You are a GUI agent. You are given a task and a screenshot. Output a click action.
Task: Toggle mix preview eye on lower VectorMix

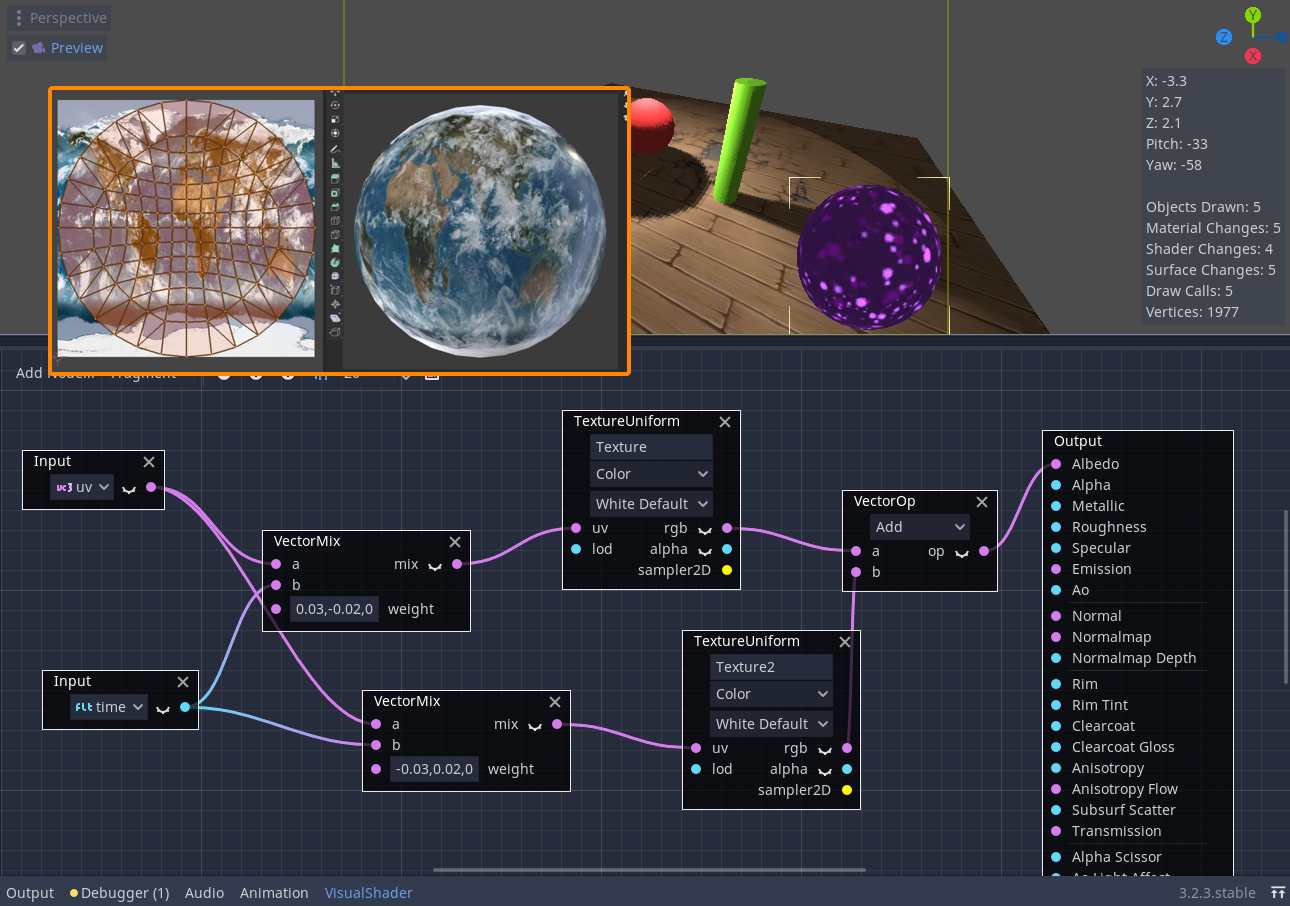535,725
